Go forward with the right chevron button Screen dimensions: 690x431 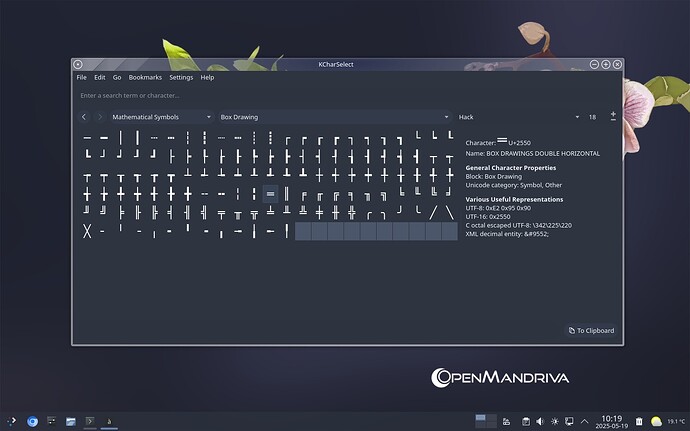tap(100, 117)
